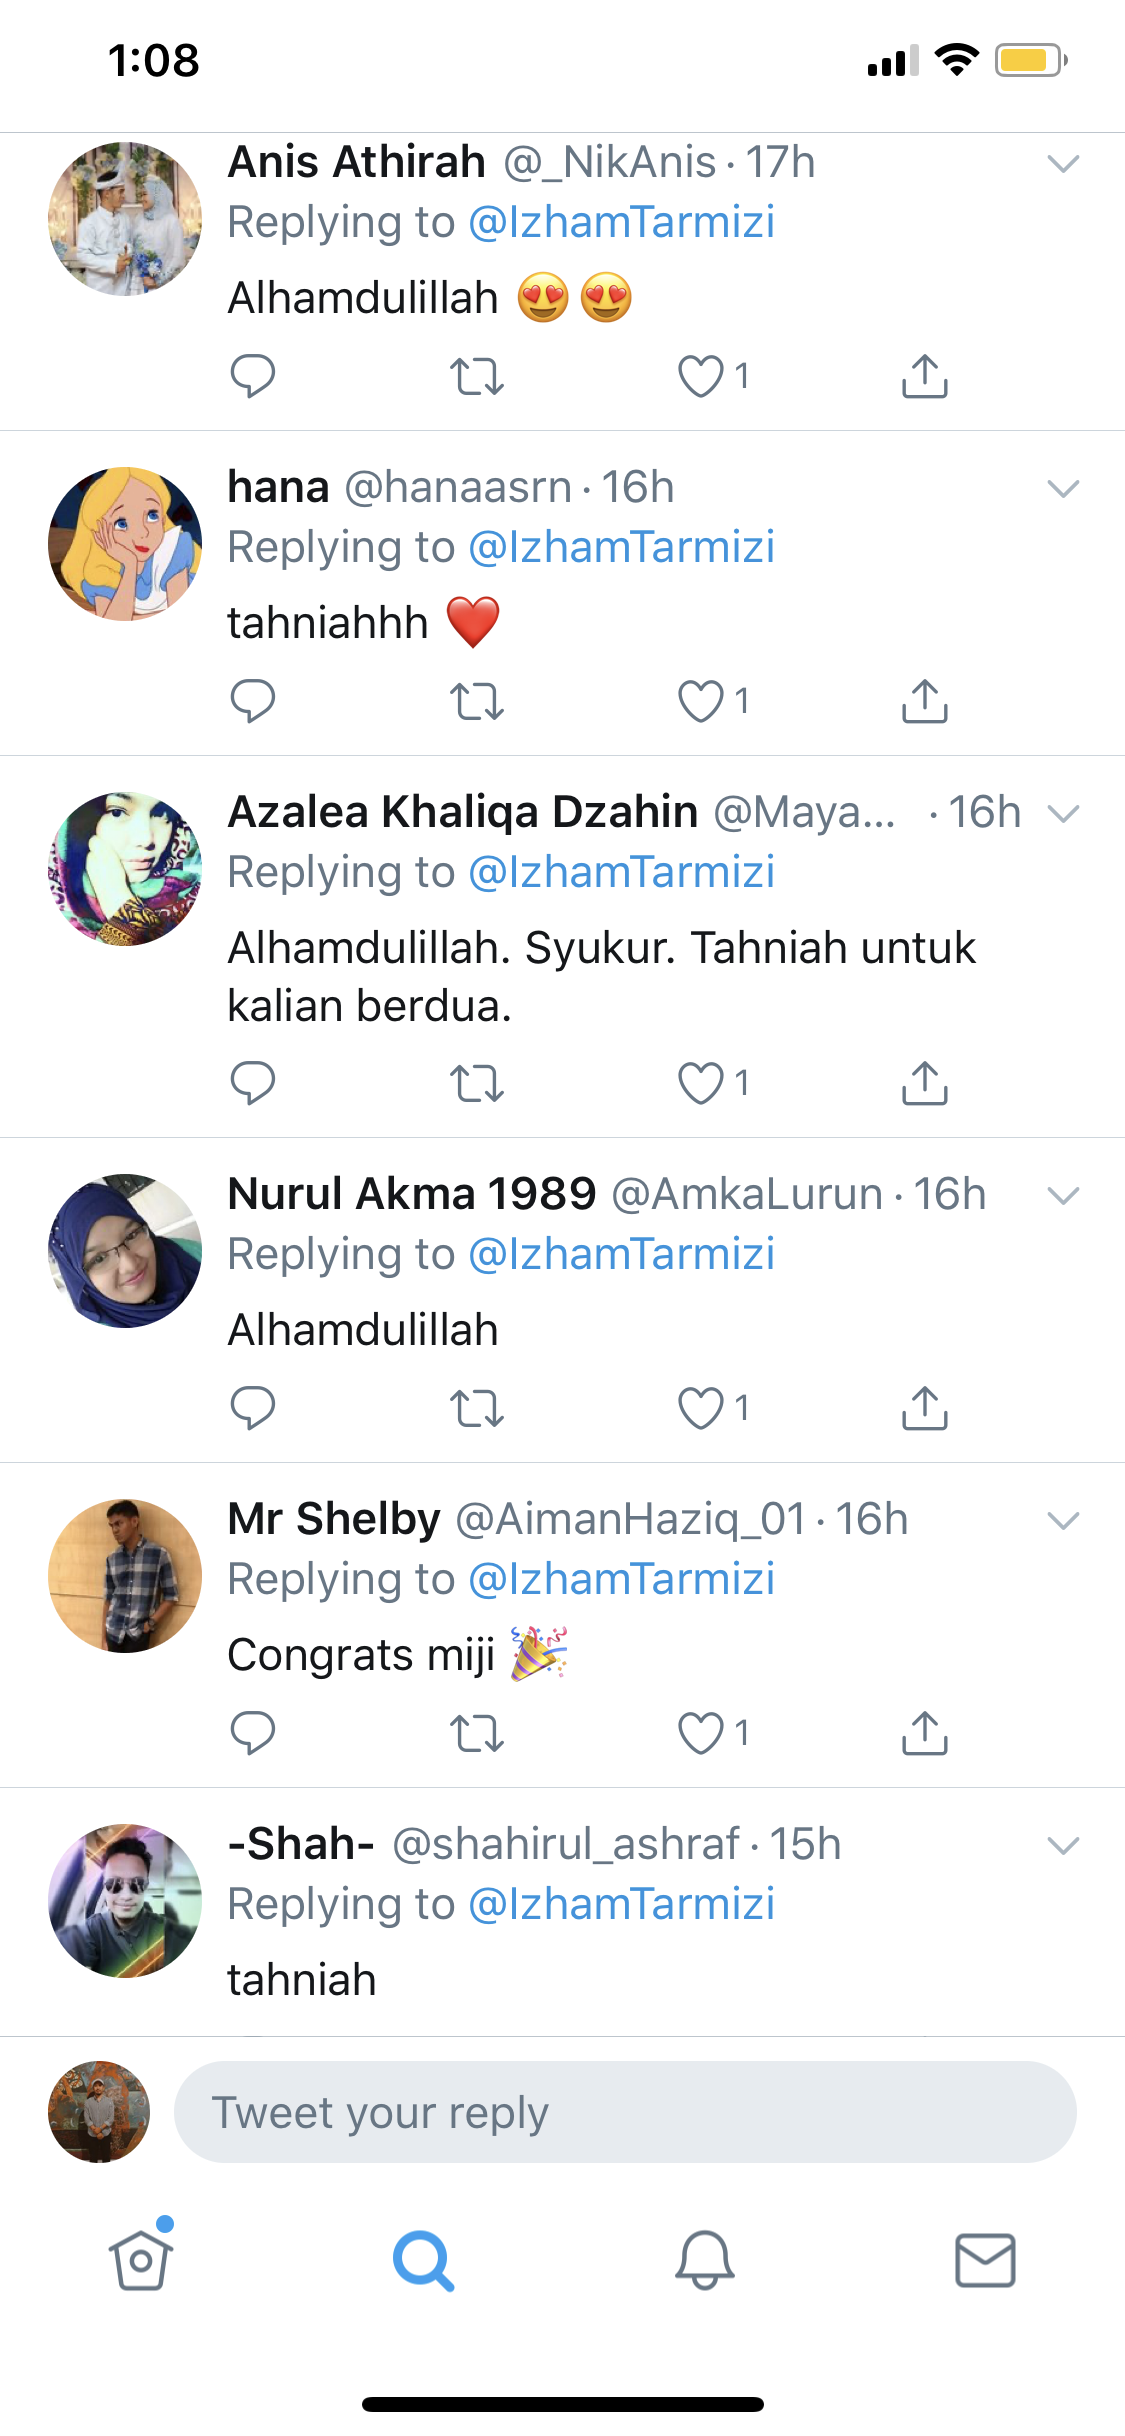This screenshot has width=1125, height=2436.
Task: Like Mr Shelby's Congrats miji tweet
Action: pos(701,1733)
